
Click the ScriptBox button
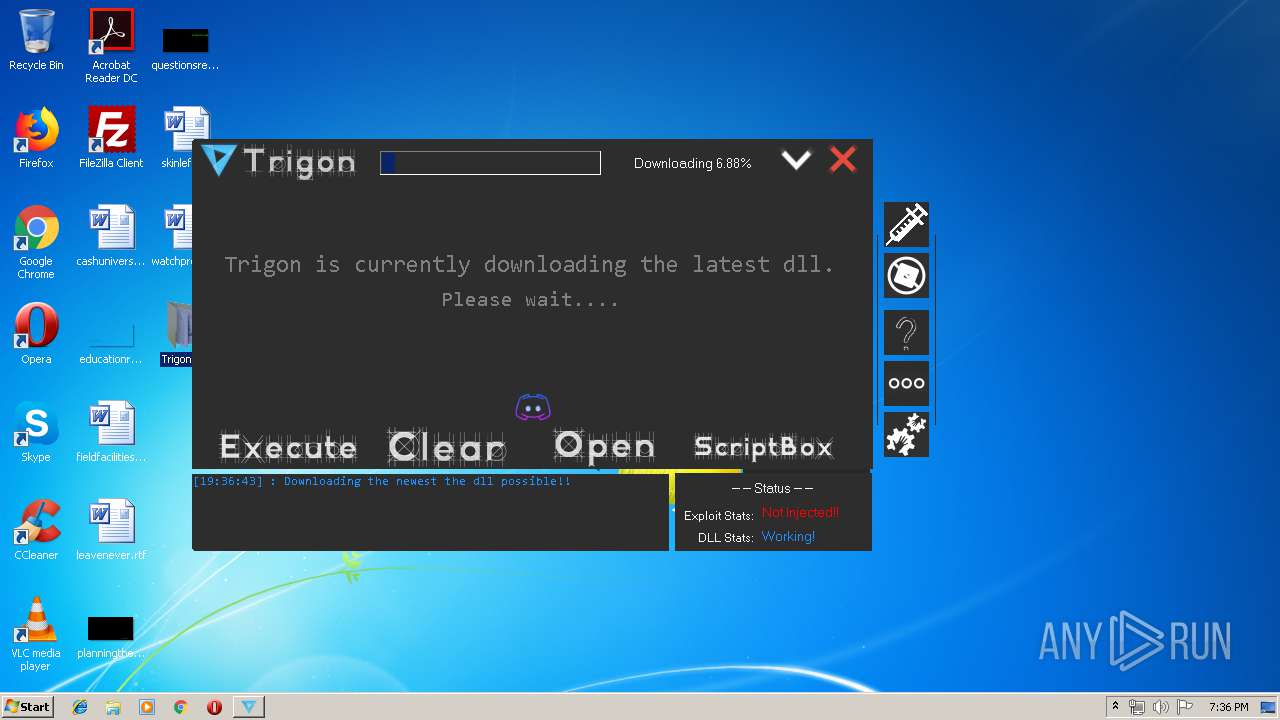(x=763, y=447)
